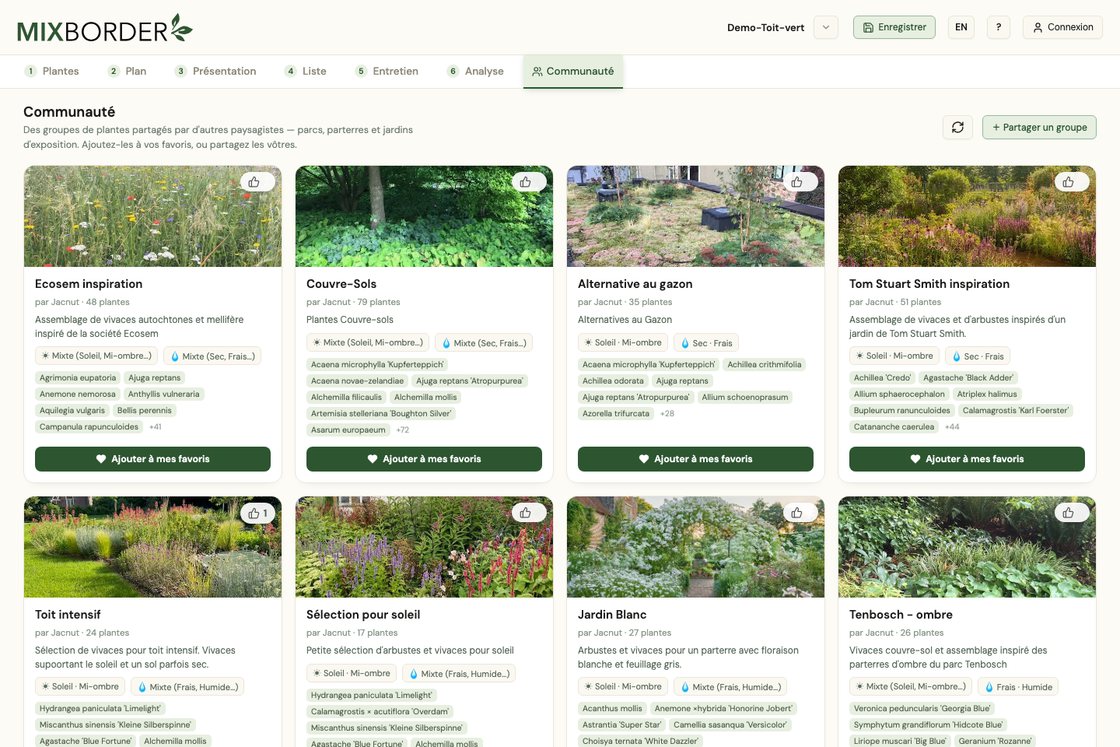Go to the Plan tab
Screen dimensions: 1120x747
127,71
